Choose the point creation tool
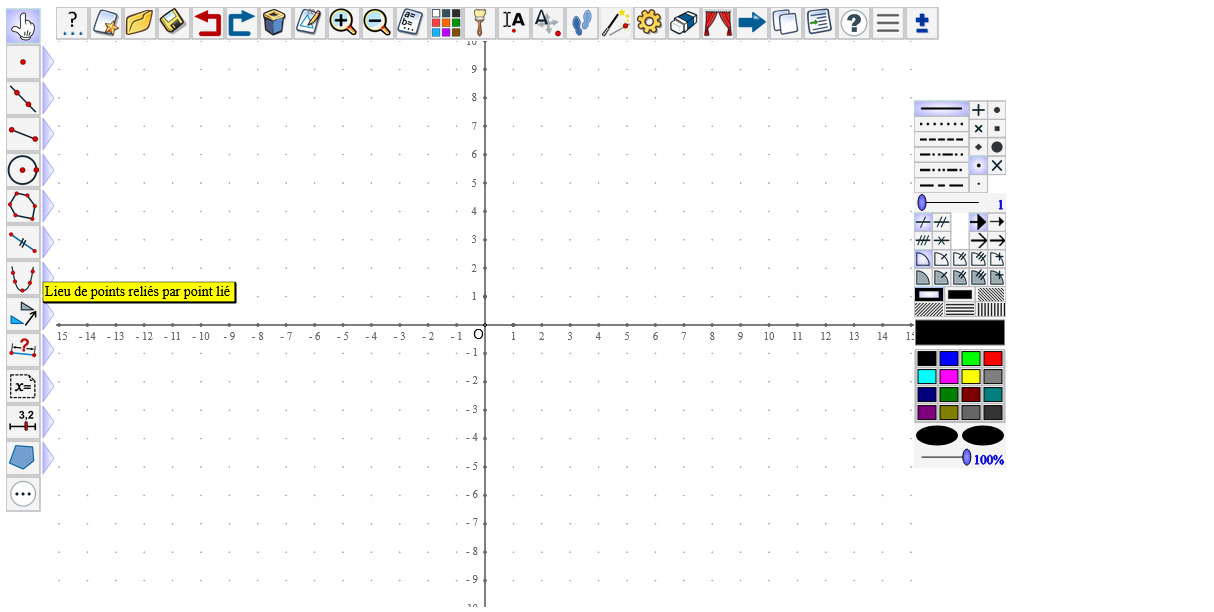 (23, 62)
